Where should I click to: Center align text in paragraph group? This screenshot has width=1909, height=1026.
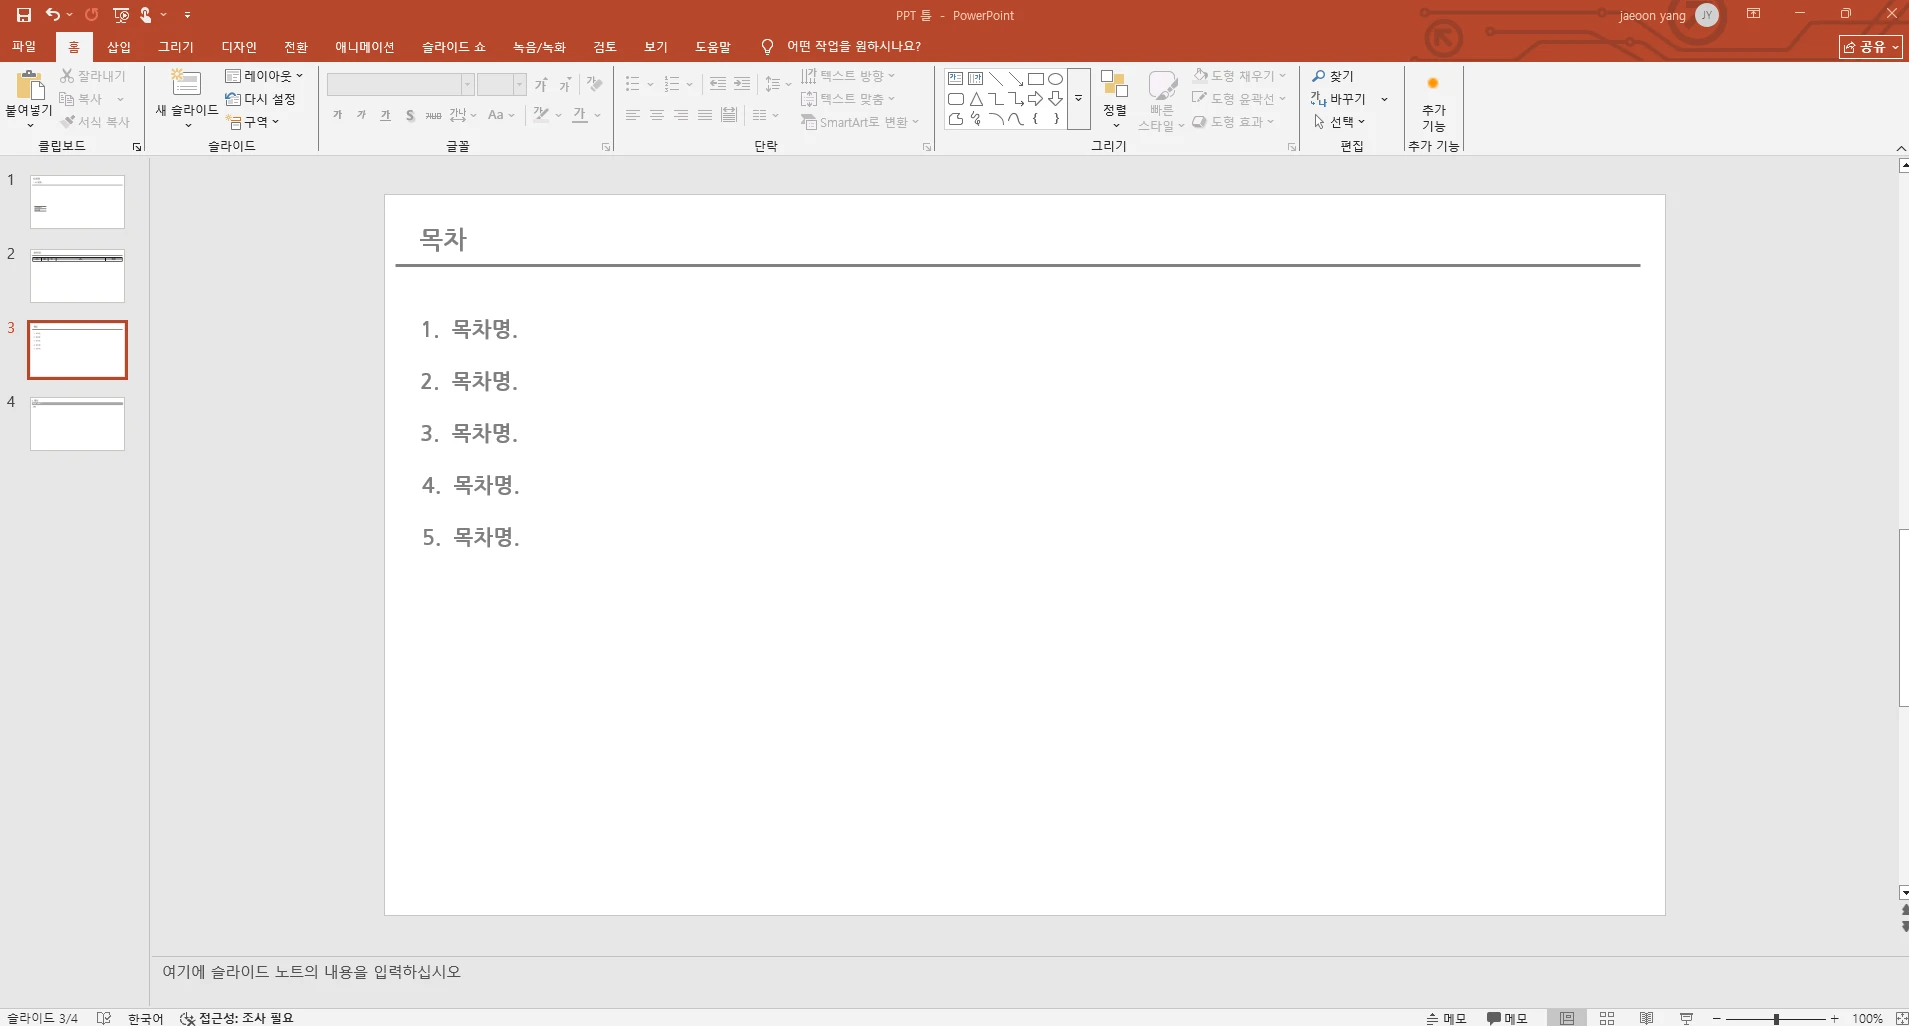657,115
